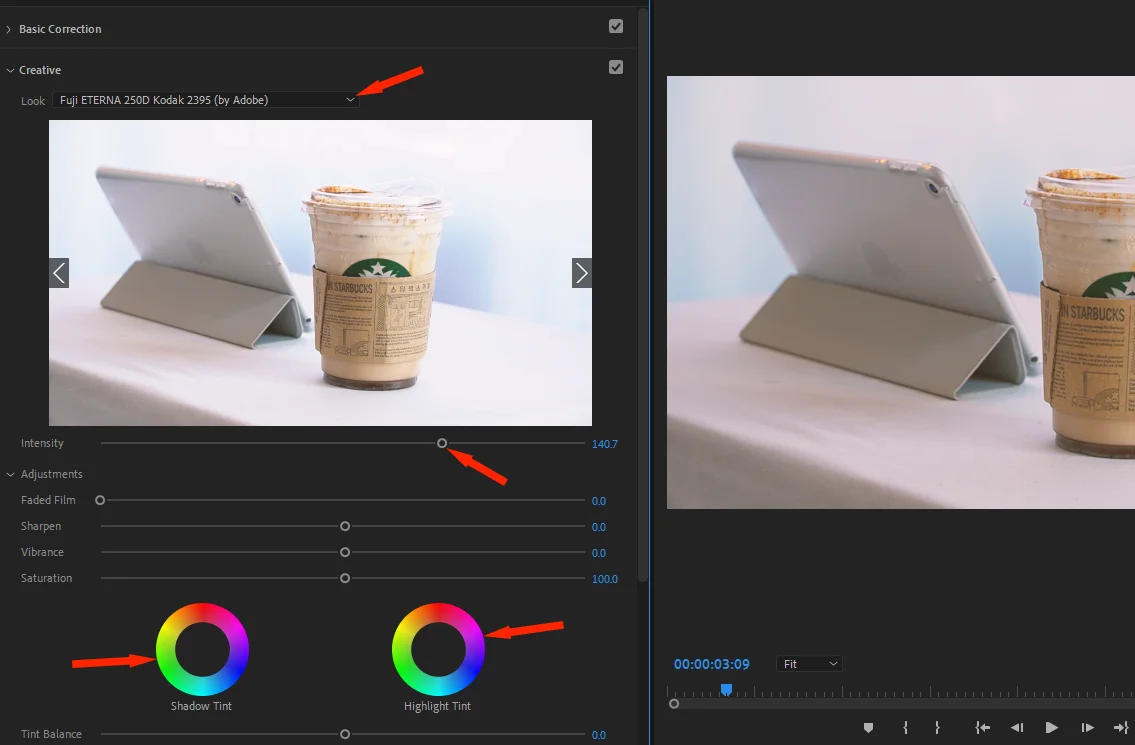This screenshot has width=1135, height=745.
Task: Step back one frame
Action: pyautogui.click(x=1017, y=728)
